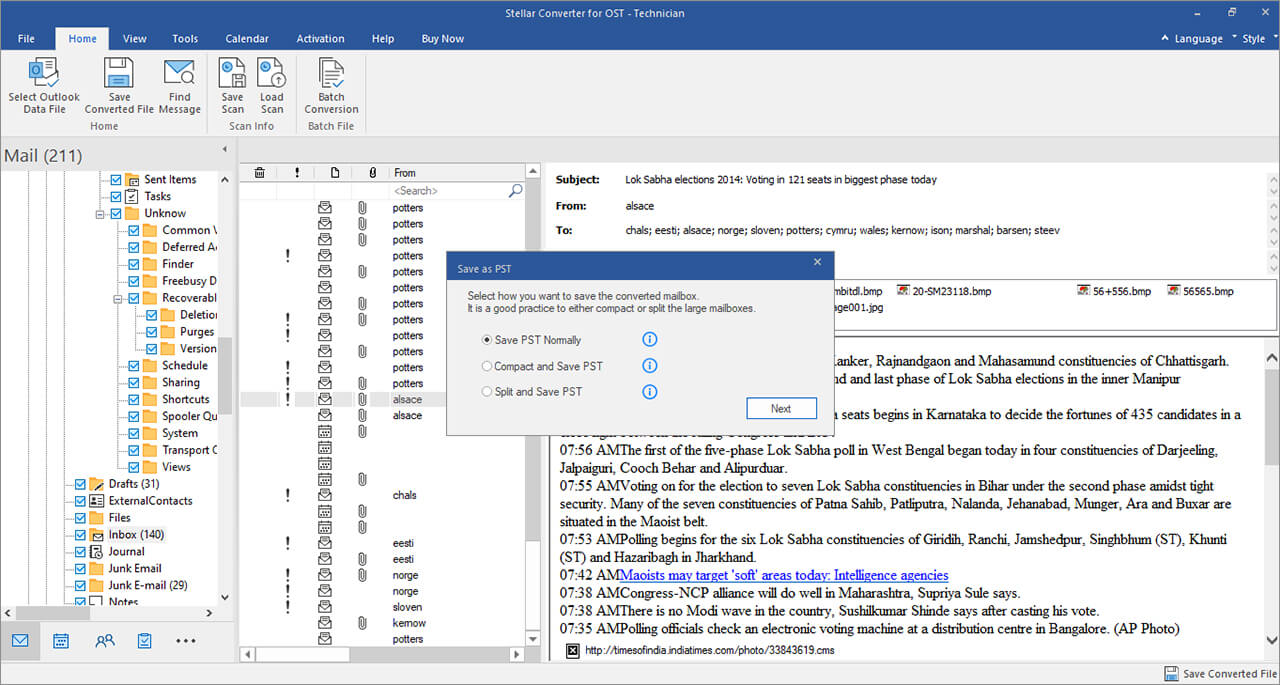Image resolution: width=1280 pixels, height=685 pixels.
Task: Switch to the Tools ribbon tab
Action: 185,39
